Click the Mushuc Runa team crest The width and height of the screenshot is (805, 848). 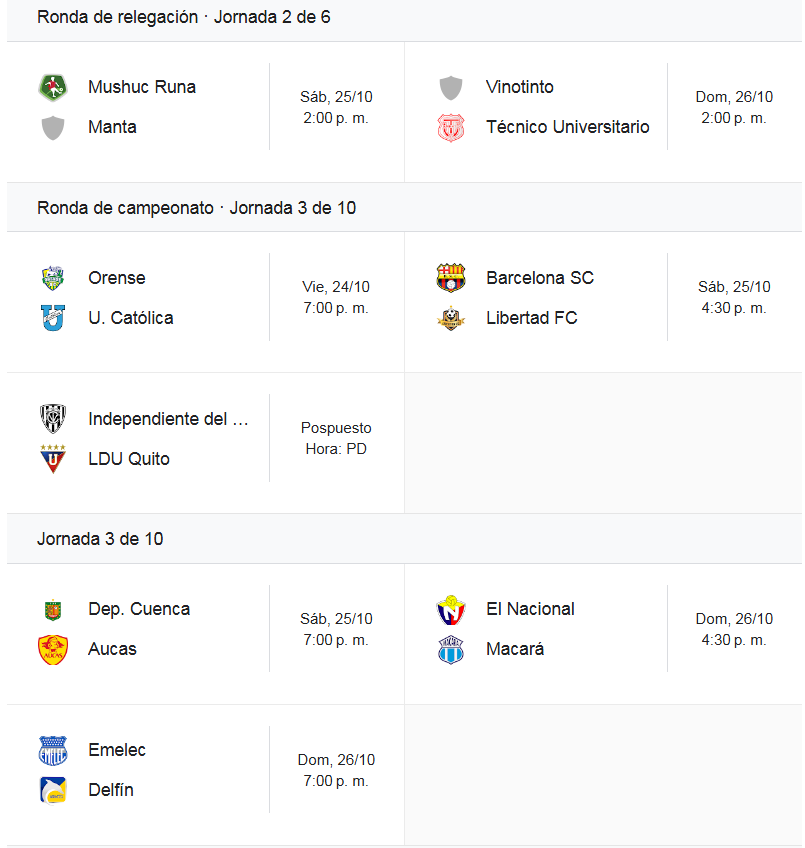(53, 87)
